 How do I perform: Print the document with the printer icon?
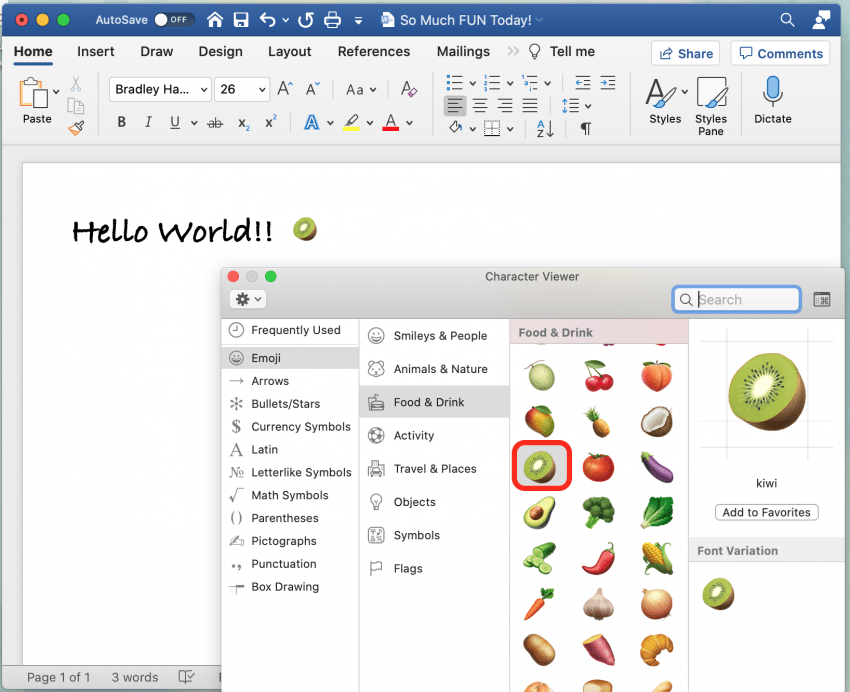click(332, 20)
